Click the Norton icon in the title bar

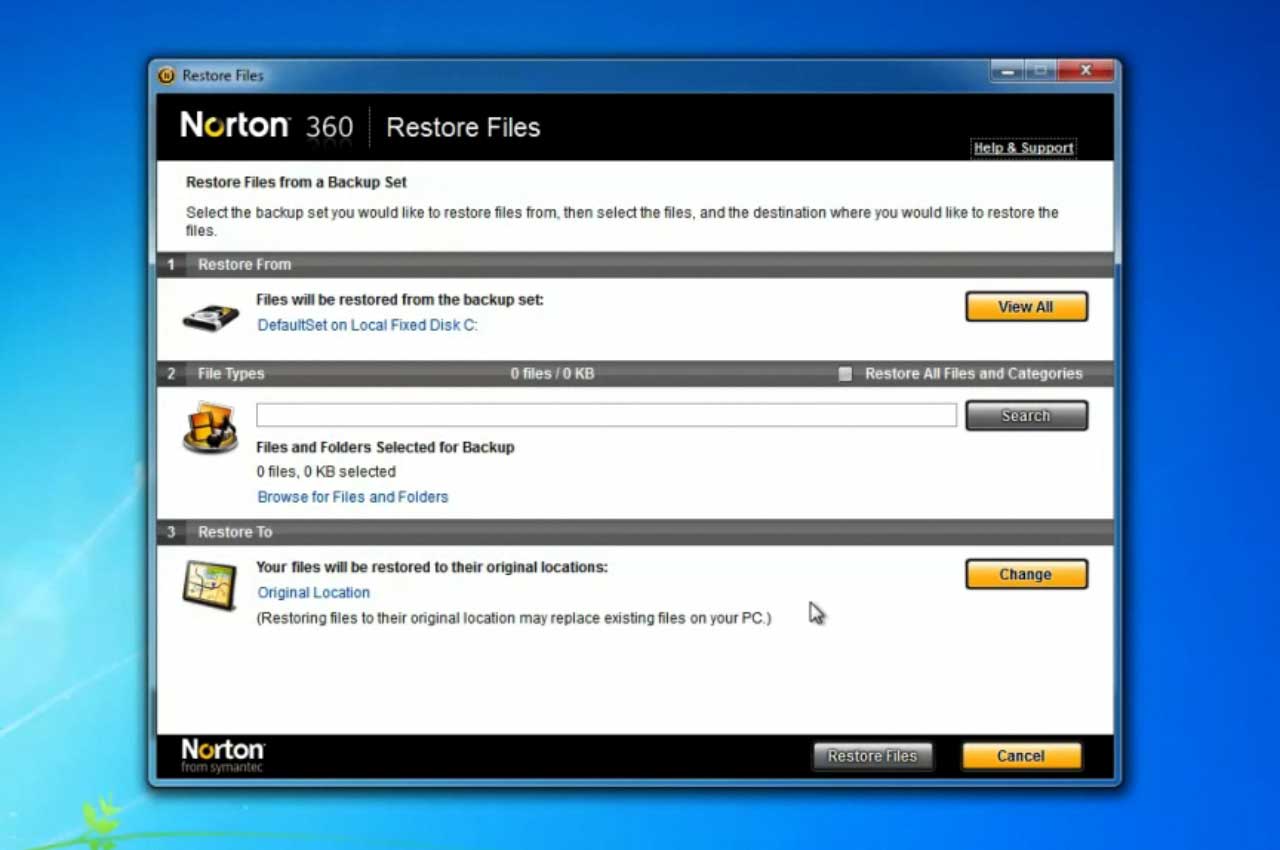(x=167, y=76)
